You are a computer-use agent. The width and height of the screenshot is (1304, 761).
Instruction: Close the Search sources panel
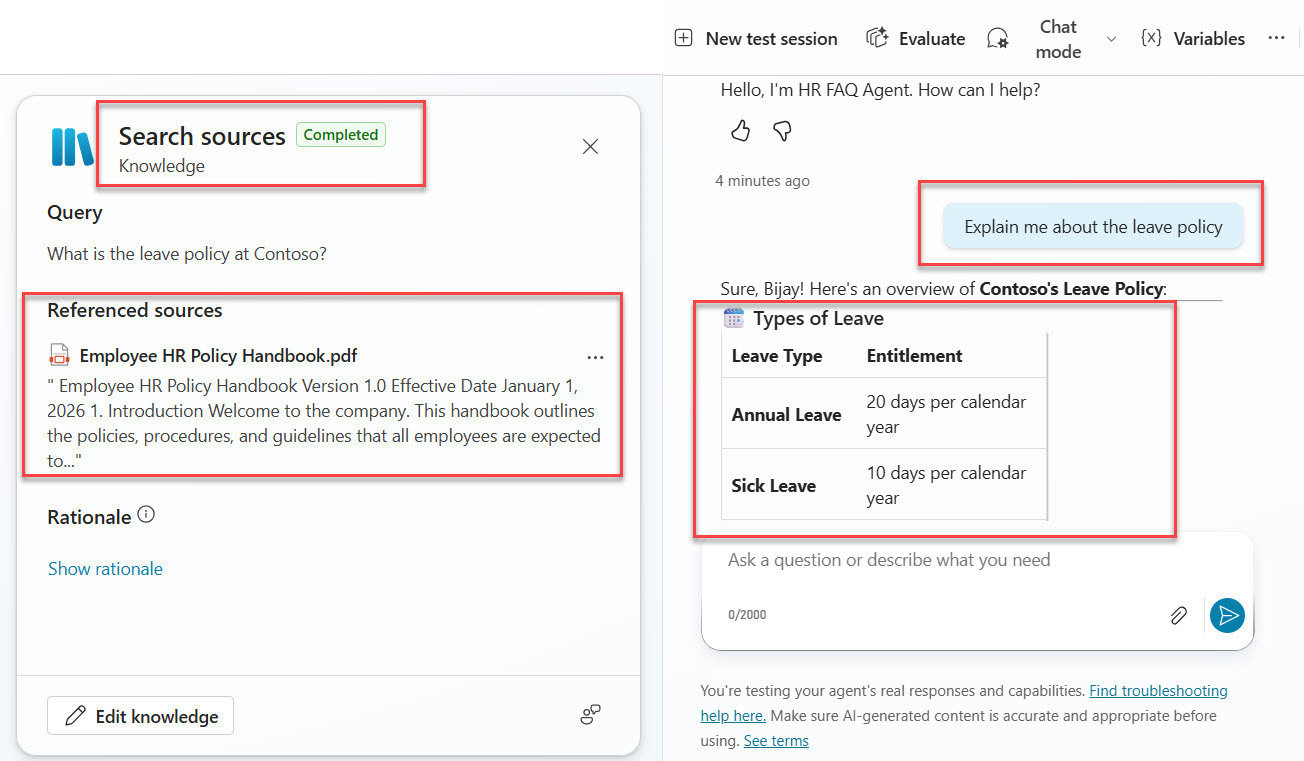pos(590,147)
